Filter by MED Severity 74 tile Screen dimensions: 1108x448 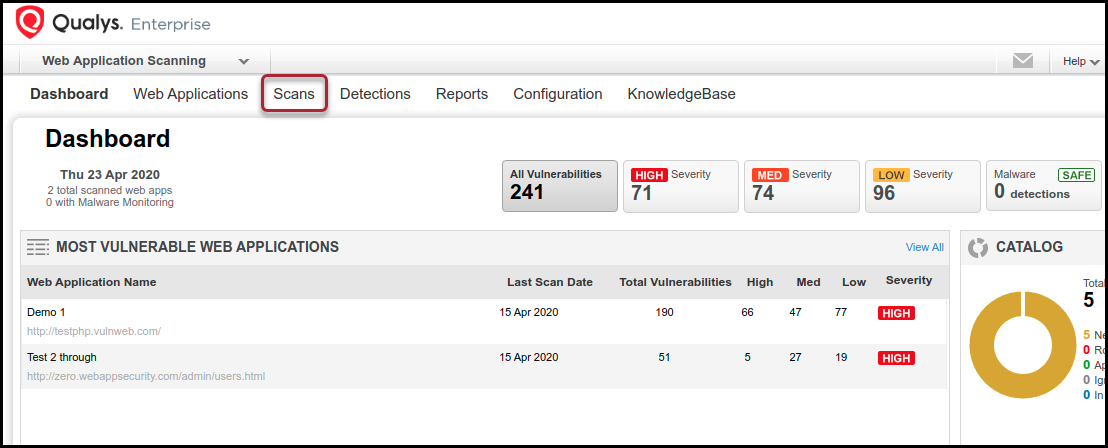coord(801,186)
